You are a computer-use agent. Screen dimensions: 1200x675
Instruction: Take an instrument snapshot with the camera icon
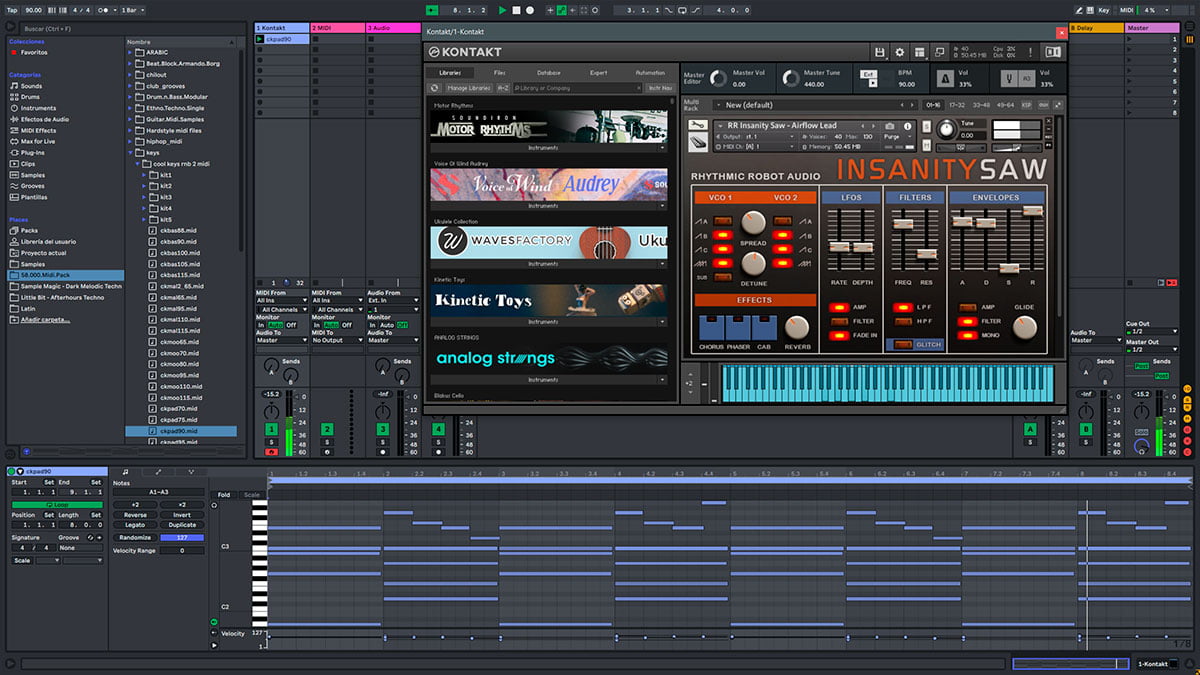point(888,125)
